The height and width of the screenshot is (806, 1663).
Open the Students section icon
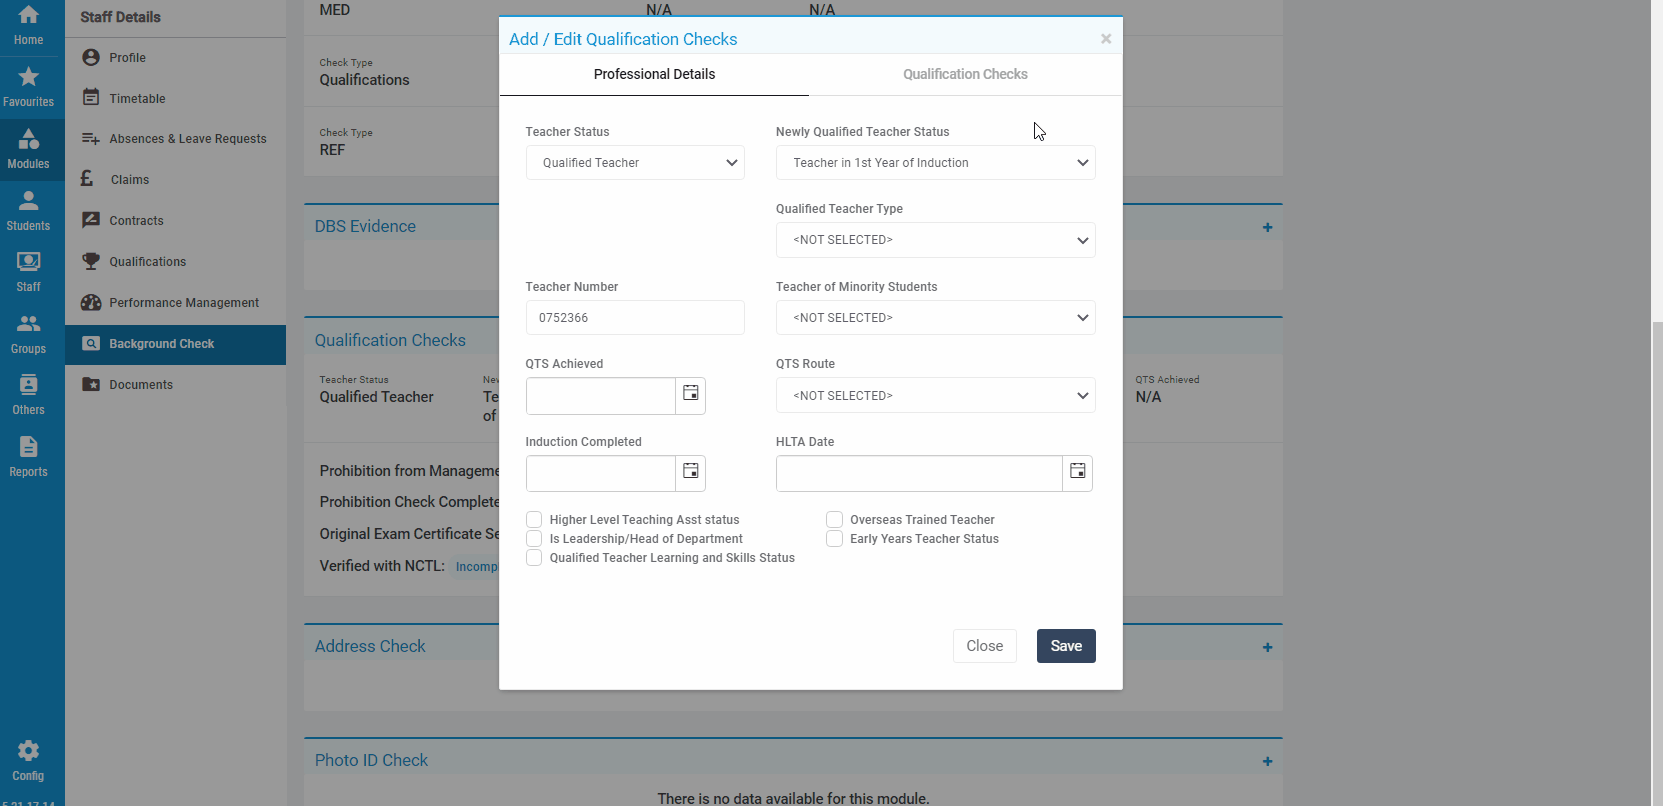[x=28, y=210]
